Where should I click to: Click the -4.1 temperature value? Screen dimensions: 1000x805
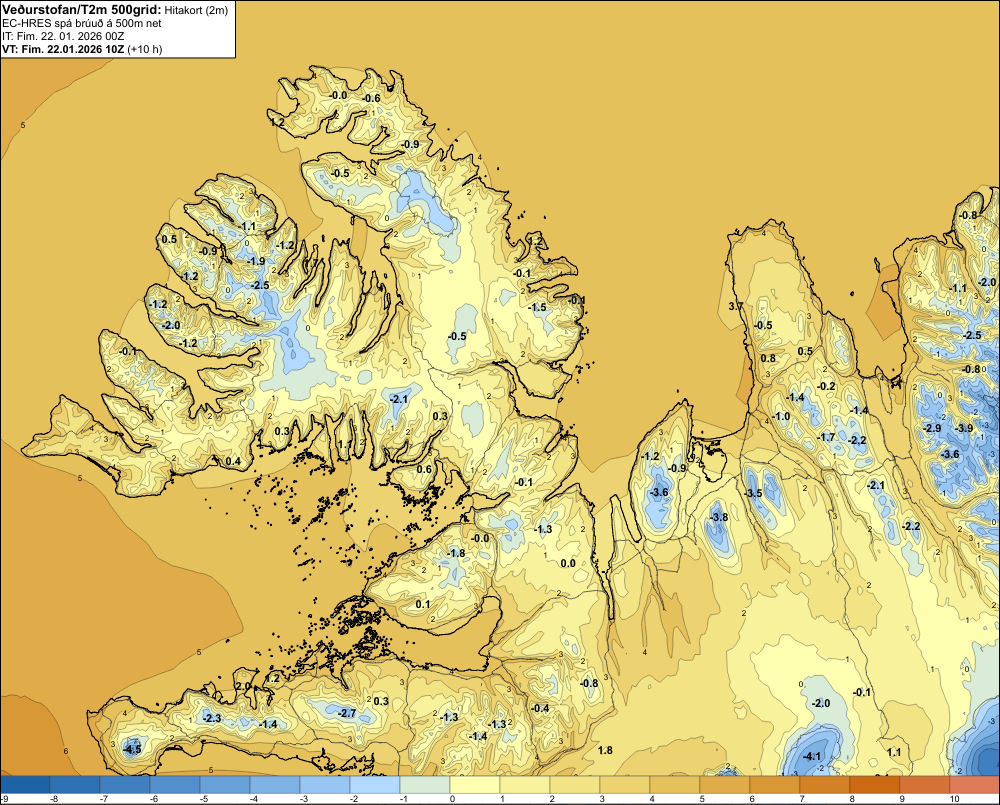pyautogui.click(x=812, y=757)
